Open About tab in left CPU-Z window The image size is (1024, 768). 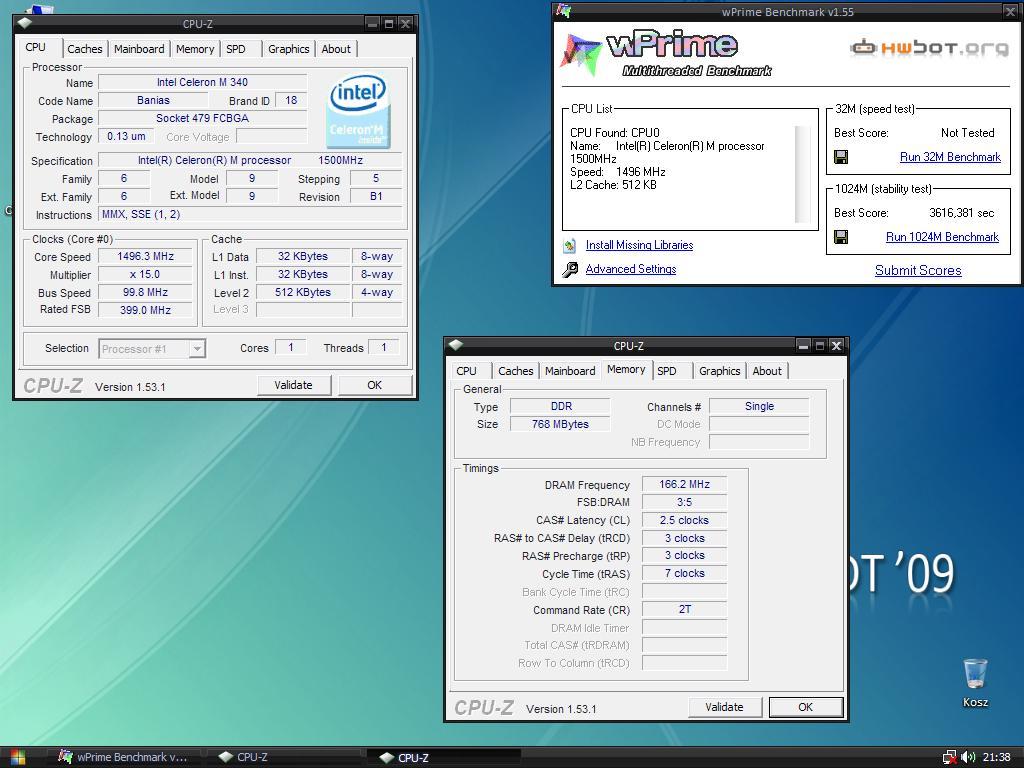pos(336,49)
